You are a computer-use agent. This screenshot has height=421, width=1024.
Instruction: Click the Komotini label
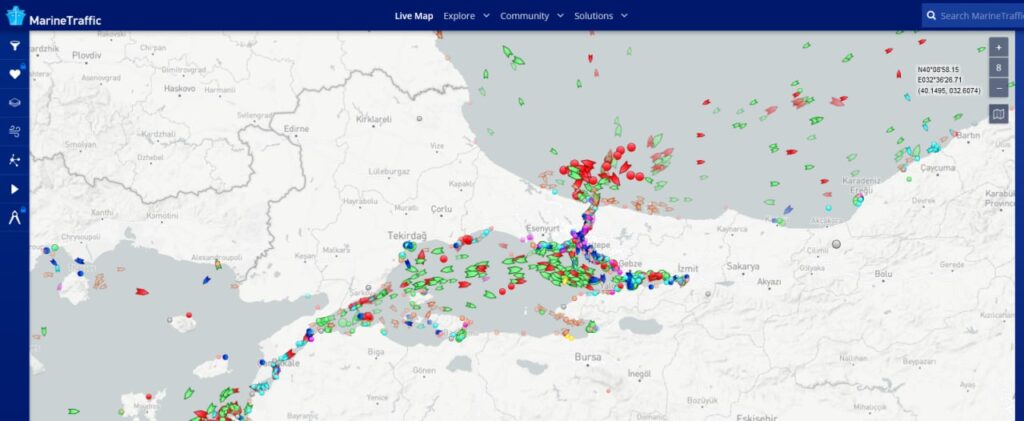pos(162,215)
